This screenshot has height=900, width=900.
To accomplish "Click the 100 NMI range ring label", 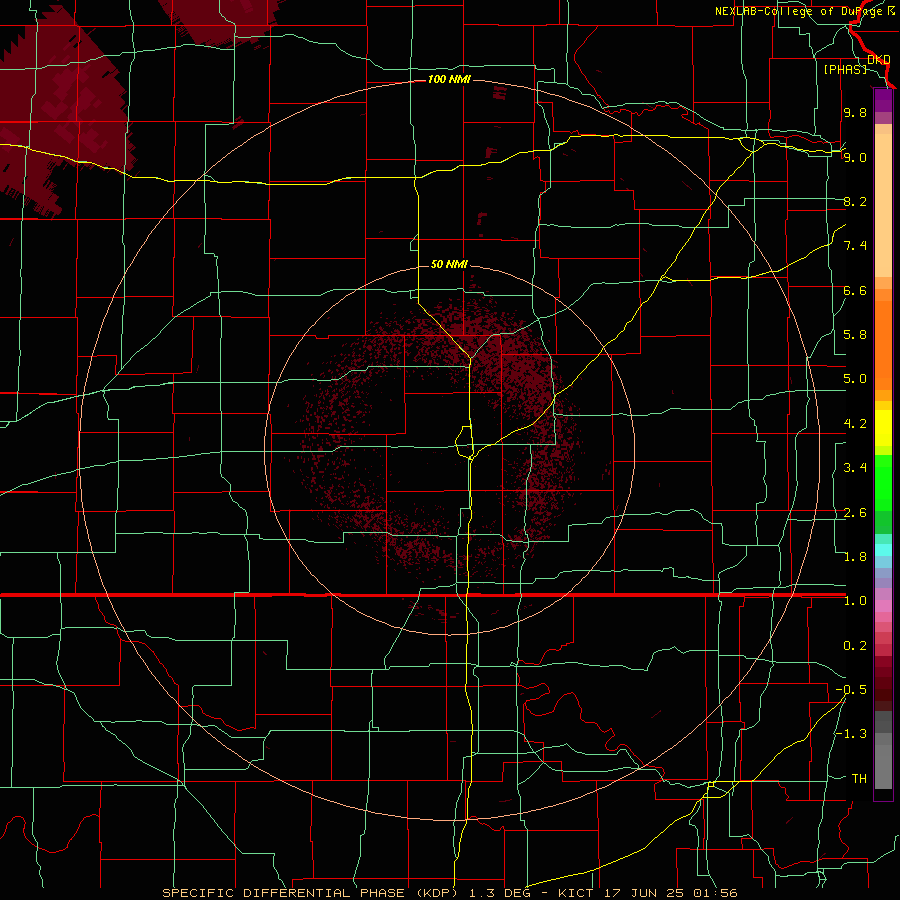I will pos(449,79).
